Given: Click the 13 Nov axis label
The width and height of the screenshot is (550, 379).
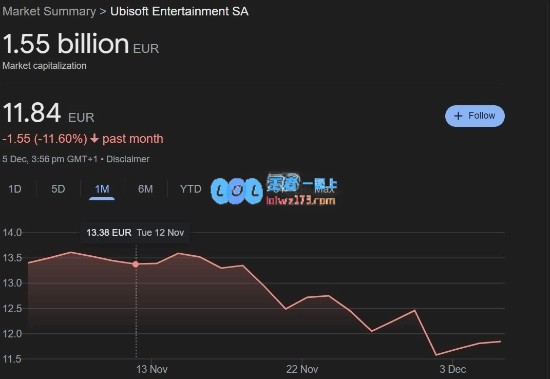Looking at the screenshot, I should pos(152,369).
